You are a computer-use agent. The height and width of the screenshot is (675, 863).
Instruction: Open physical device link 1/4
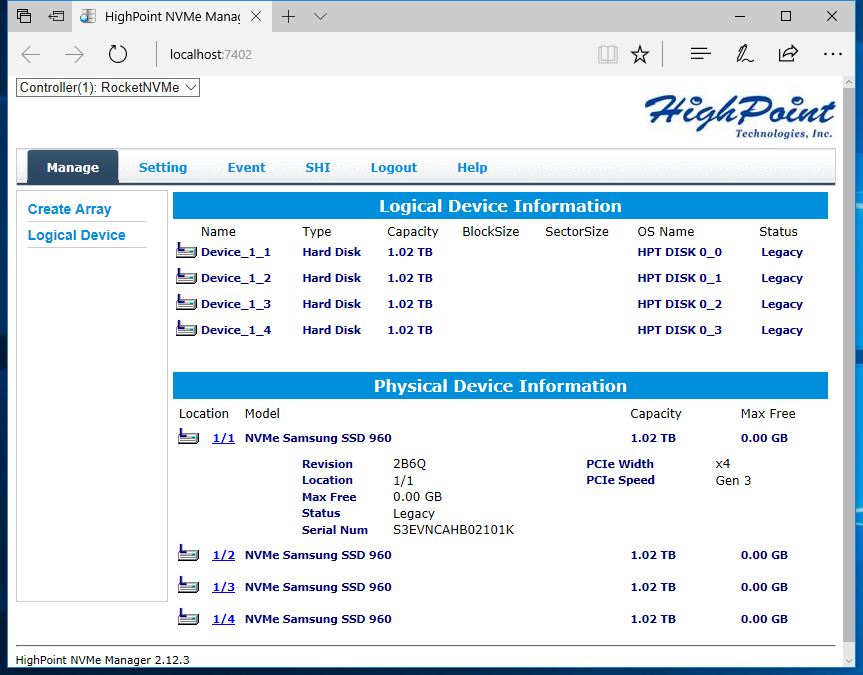point(223,618)
